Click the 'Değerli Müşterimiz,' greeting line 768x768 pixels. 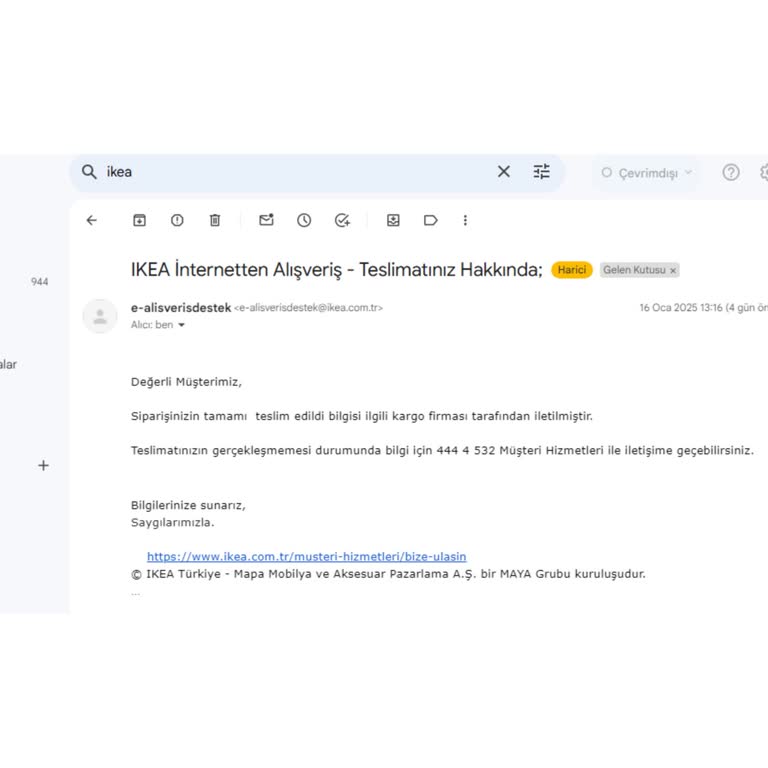(x=186, y=382)
